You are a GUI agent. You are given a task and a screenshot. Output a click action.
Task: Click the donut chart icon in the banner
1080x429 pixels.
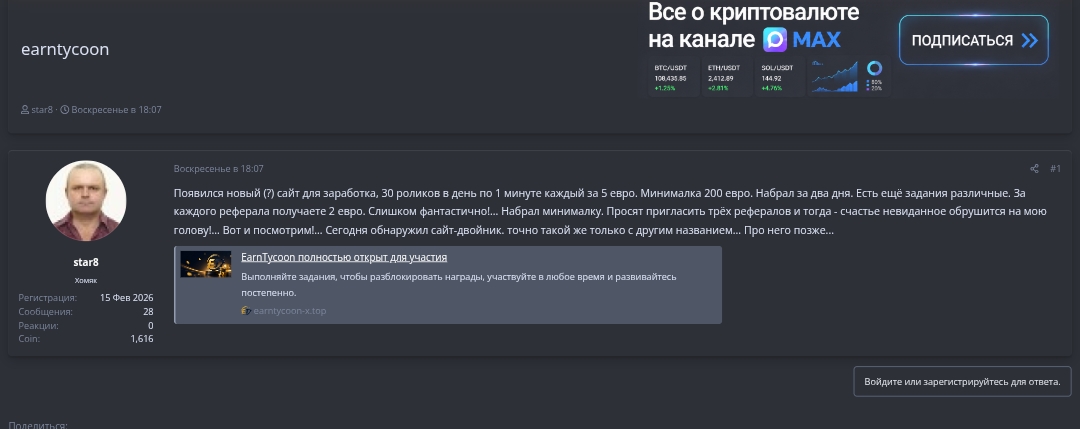pyautogui.click(x=875, y=68)
